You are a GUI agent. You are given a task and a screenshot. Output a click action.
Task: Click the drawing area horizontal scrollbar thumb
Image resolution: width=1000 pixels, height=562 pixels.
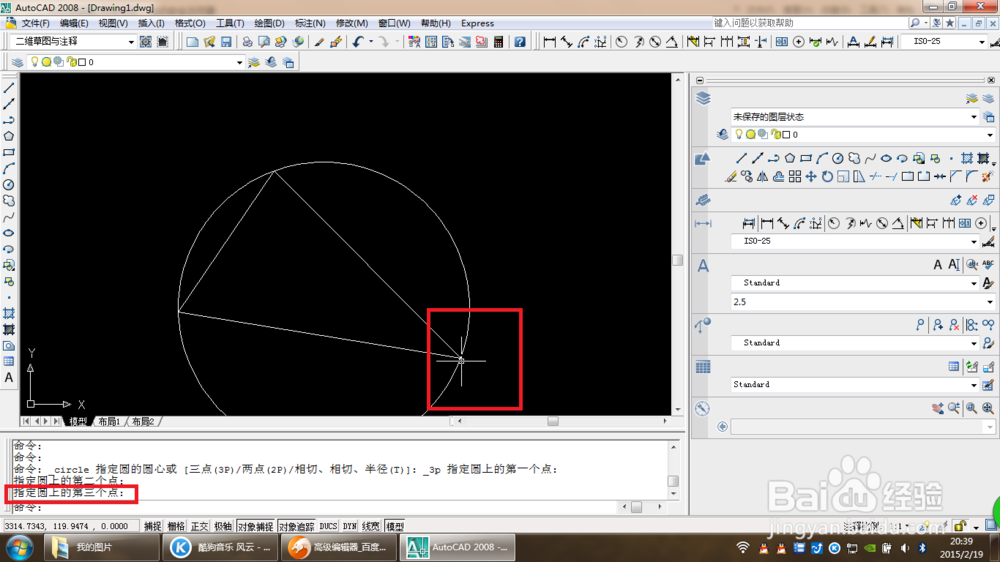click(553, 421)
